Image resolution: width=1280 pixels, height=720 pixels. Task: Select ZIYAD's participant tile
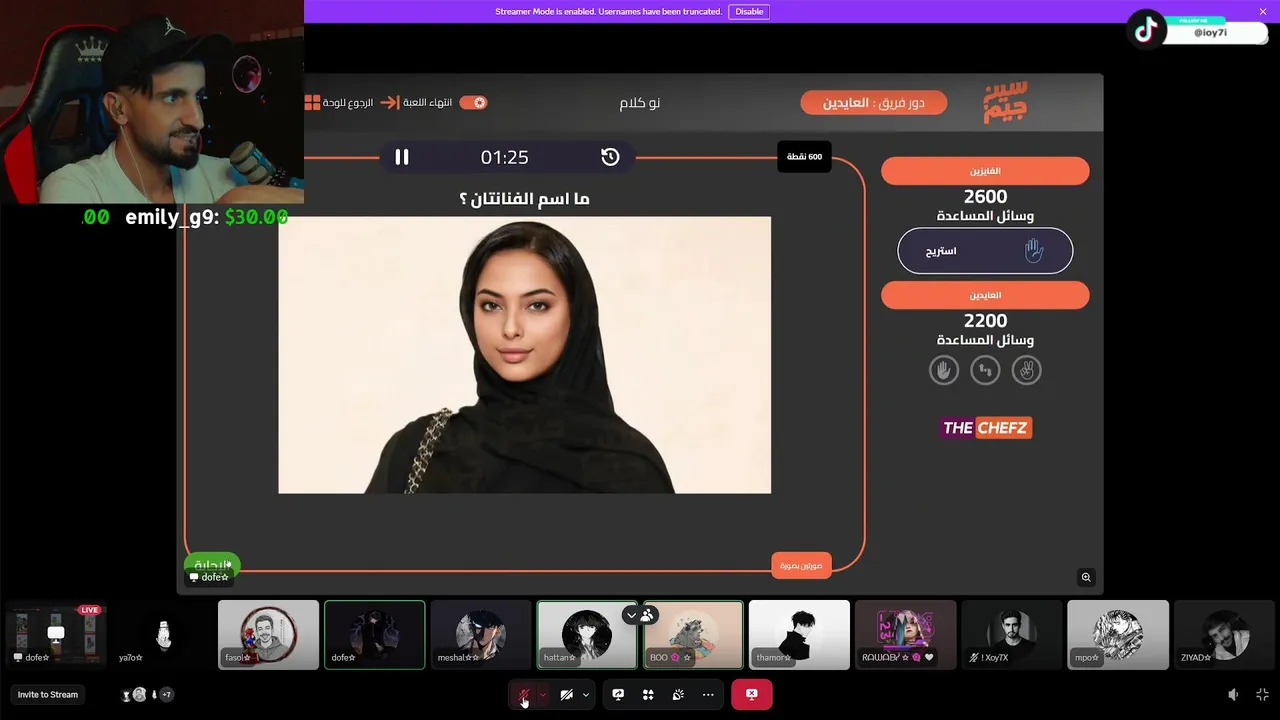coord(1224,635)
